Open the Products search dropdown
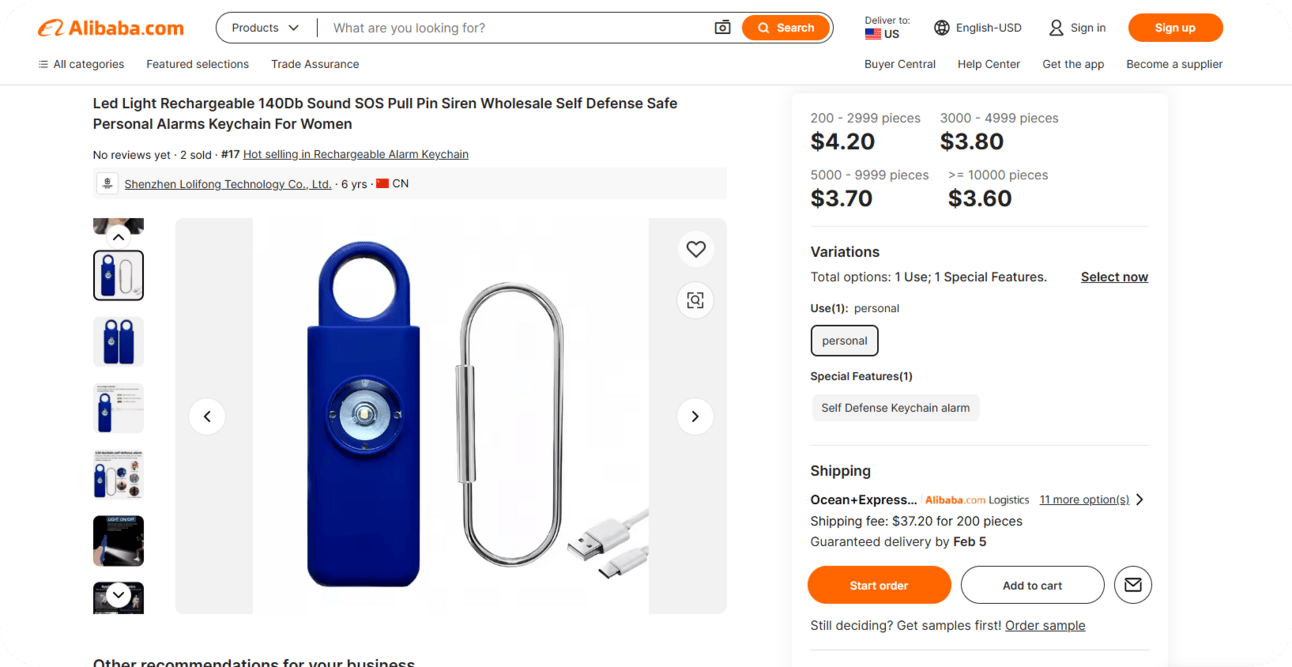 pyautogui.click(x=265, y=28)
